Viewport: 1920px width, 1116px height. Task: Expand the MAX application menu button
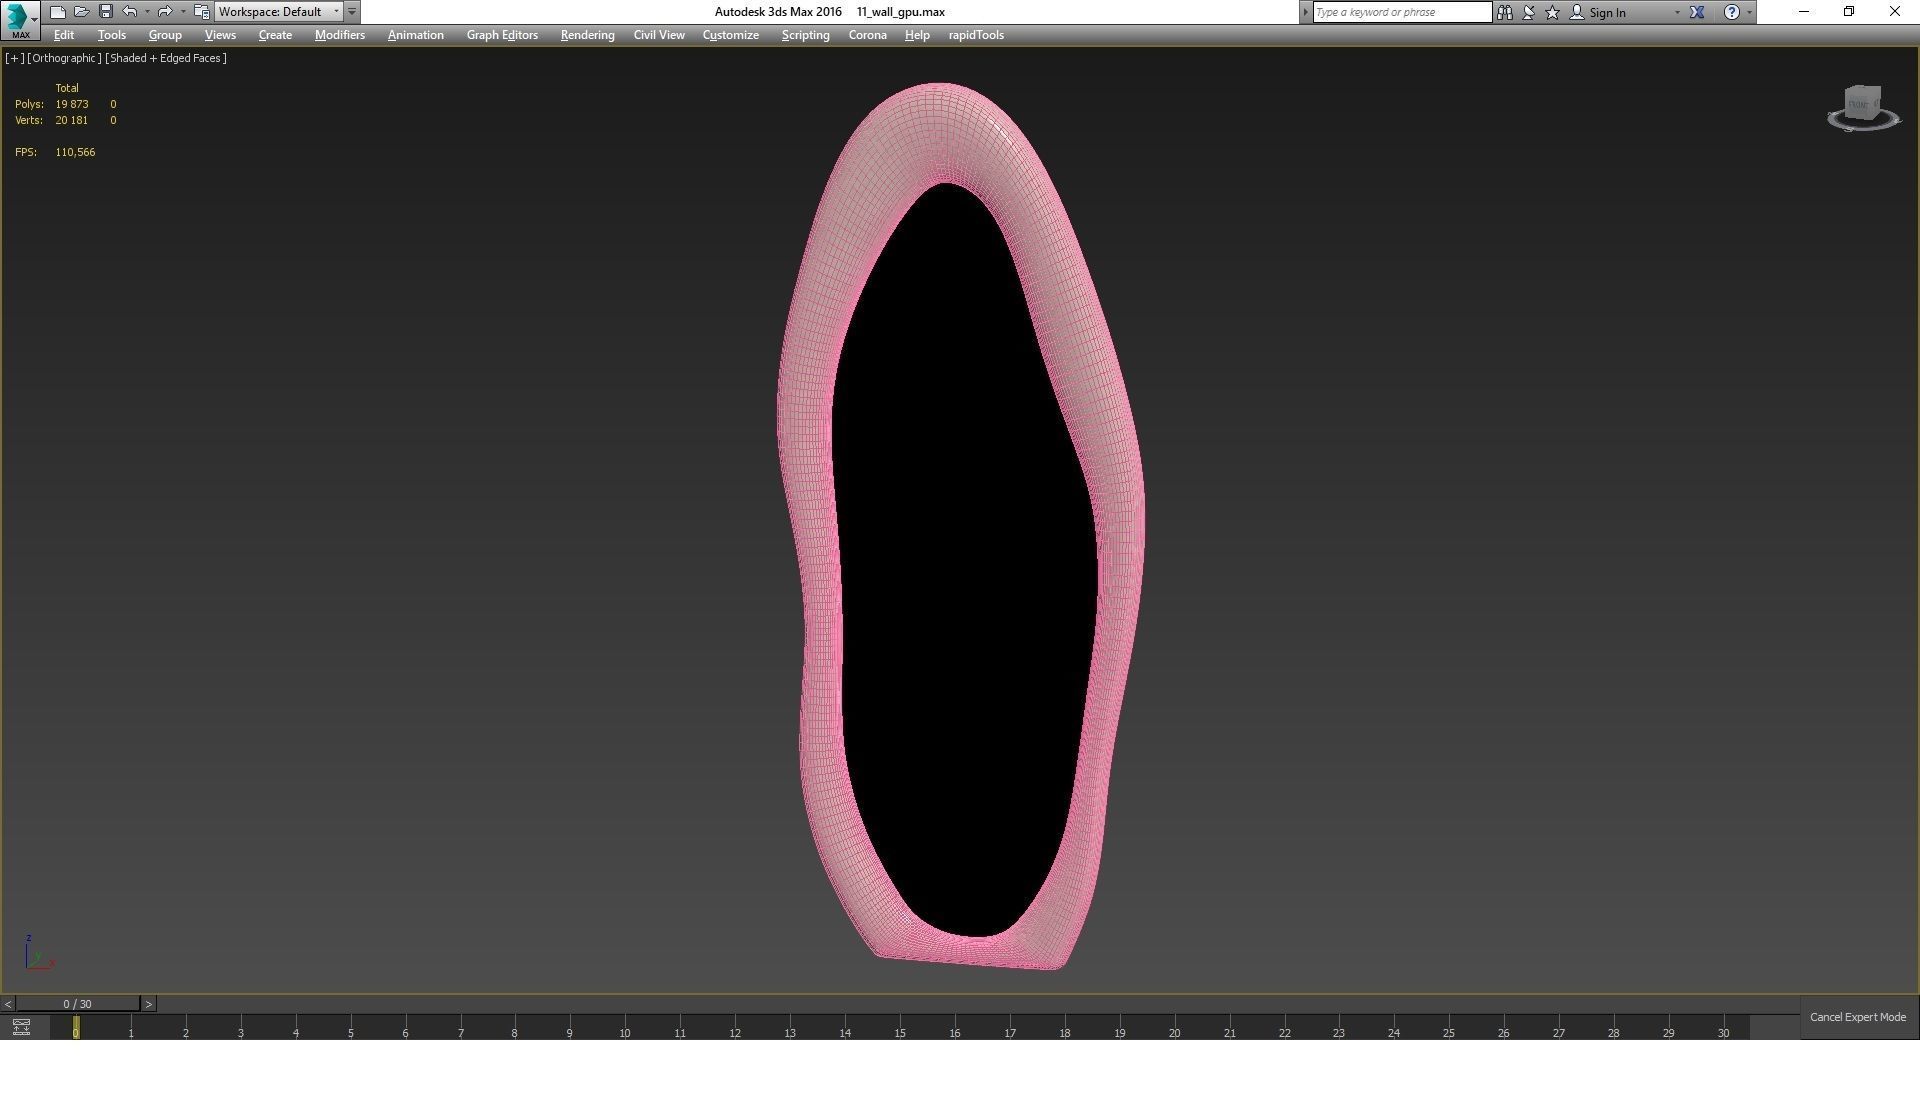click(x=20, y=18)
